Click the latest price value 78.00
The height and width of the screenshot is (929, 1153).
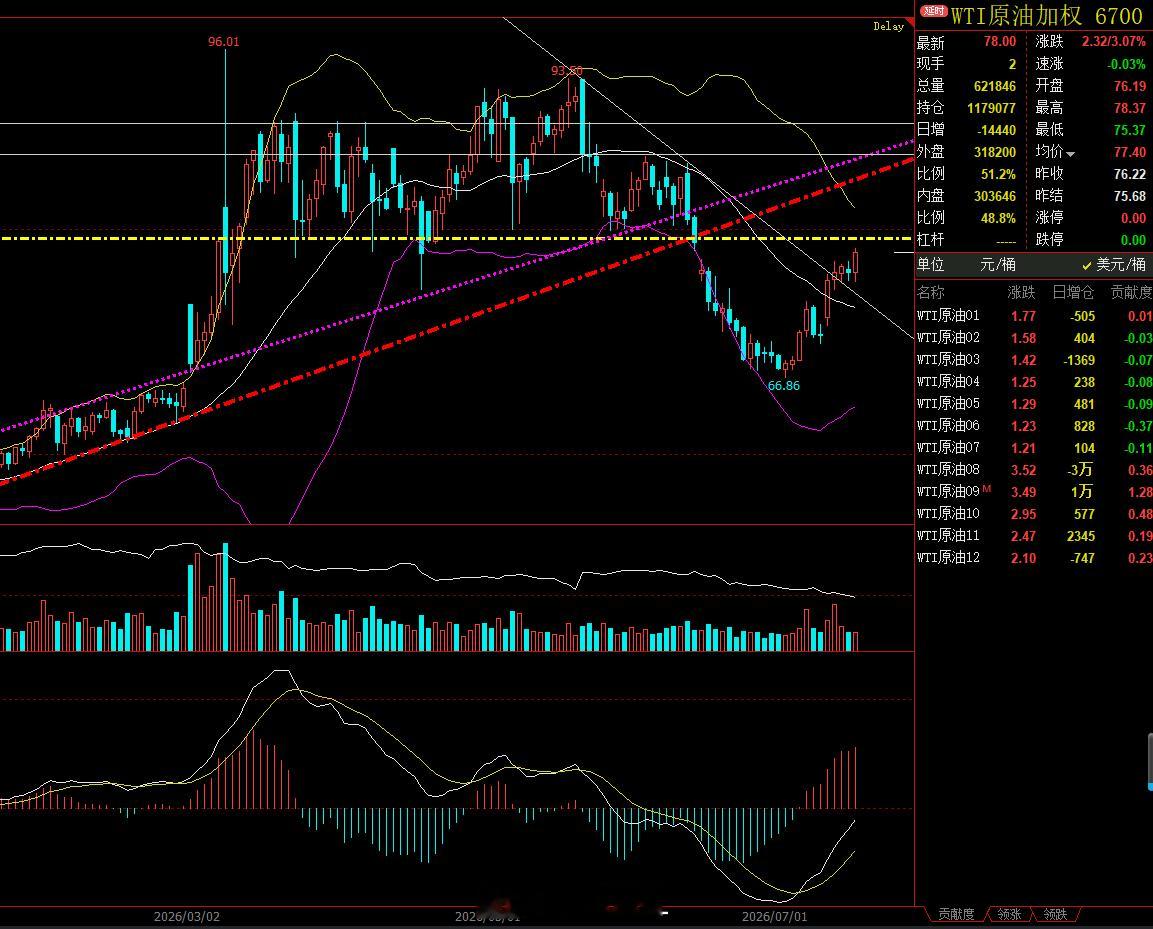(x=1000, y=42)
